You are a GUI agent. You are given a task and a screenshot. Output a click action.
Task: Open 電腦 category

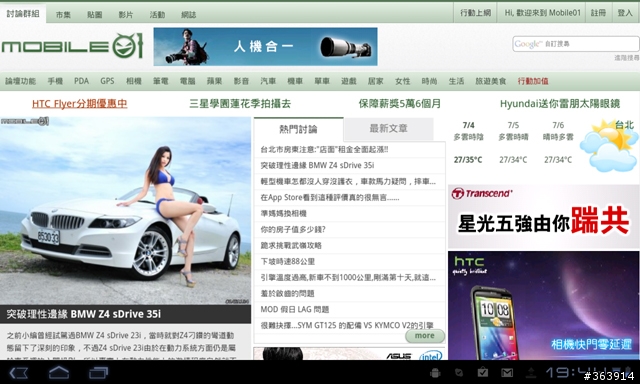(x=187, y=81)
